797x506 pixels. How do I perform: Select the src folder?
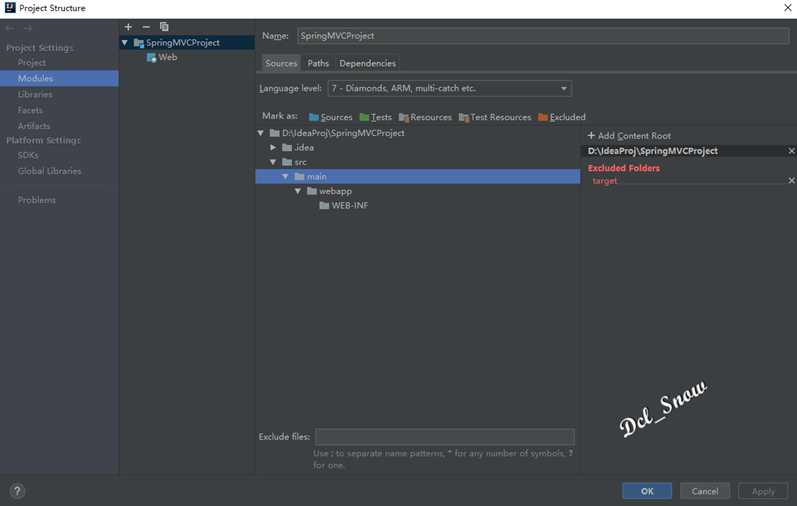(x=295, y=162)
